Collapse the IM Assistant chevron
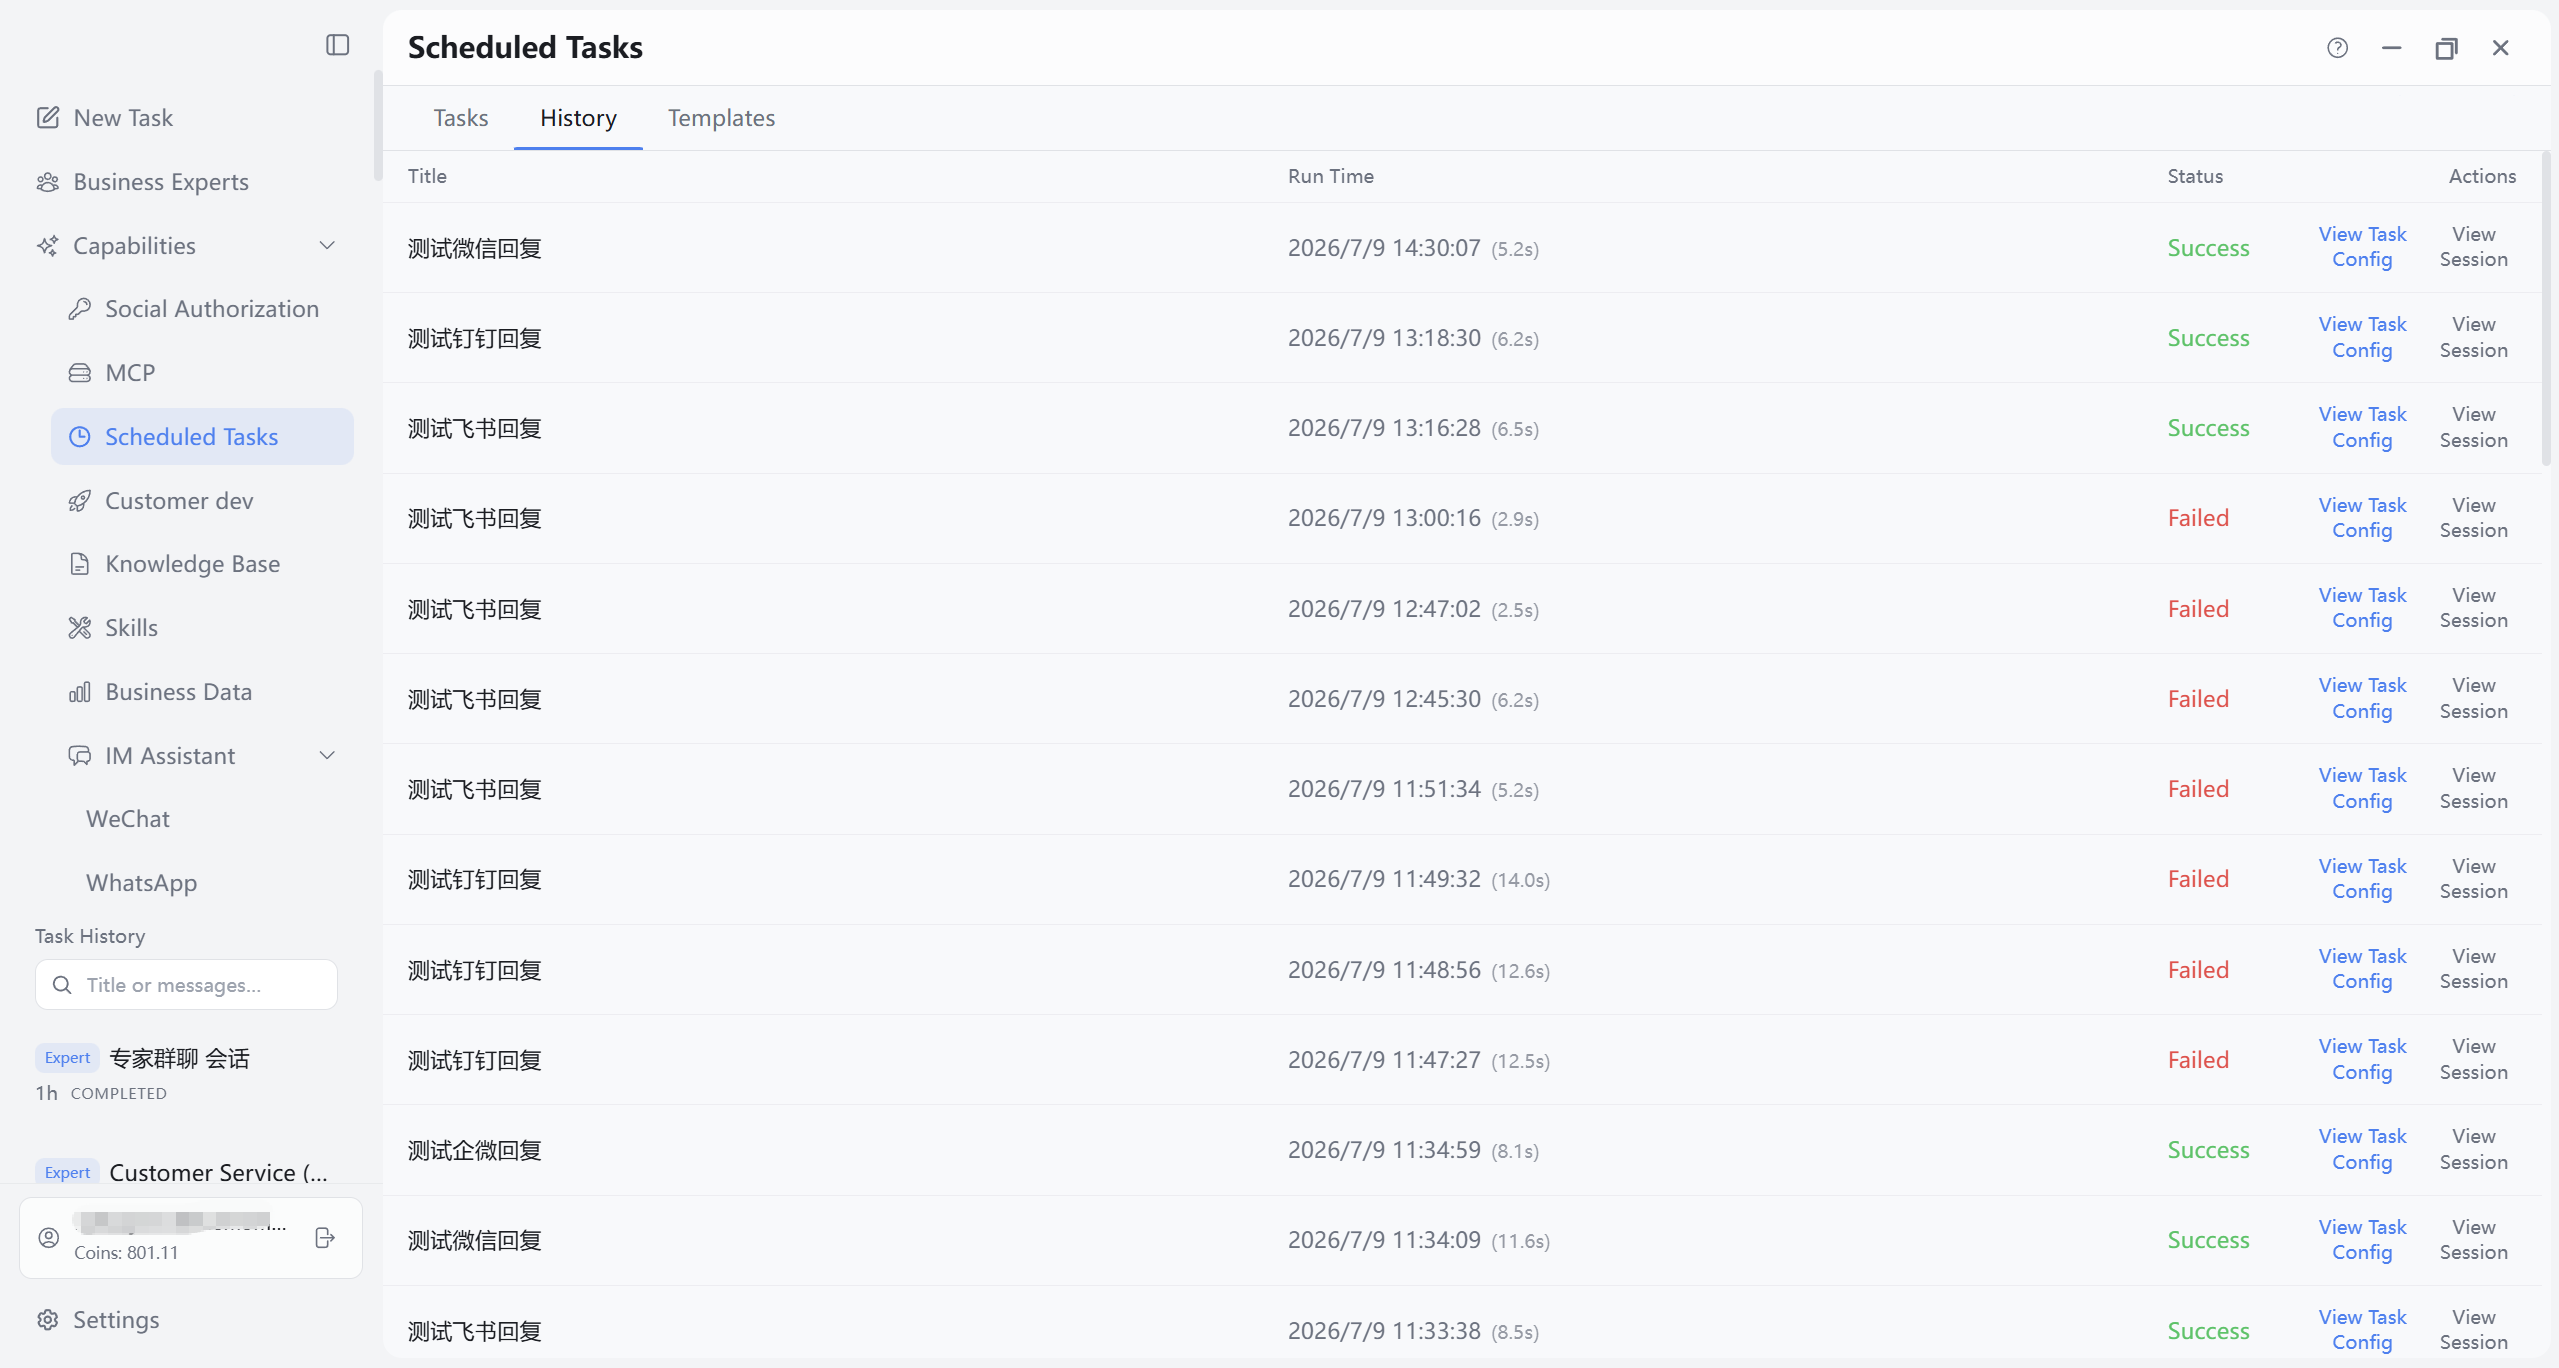 coord(327,756)
